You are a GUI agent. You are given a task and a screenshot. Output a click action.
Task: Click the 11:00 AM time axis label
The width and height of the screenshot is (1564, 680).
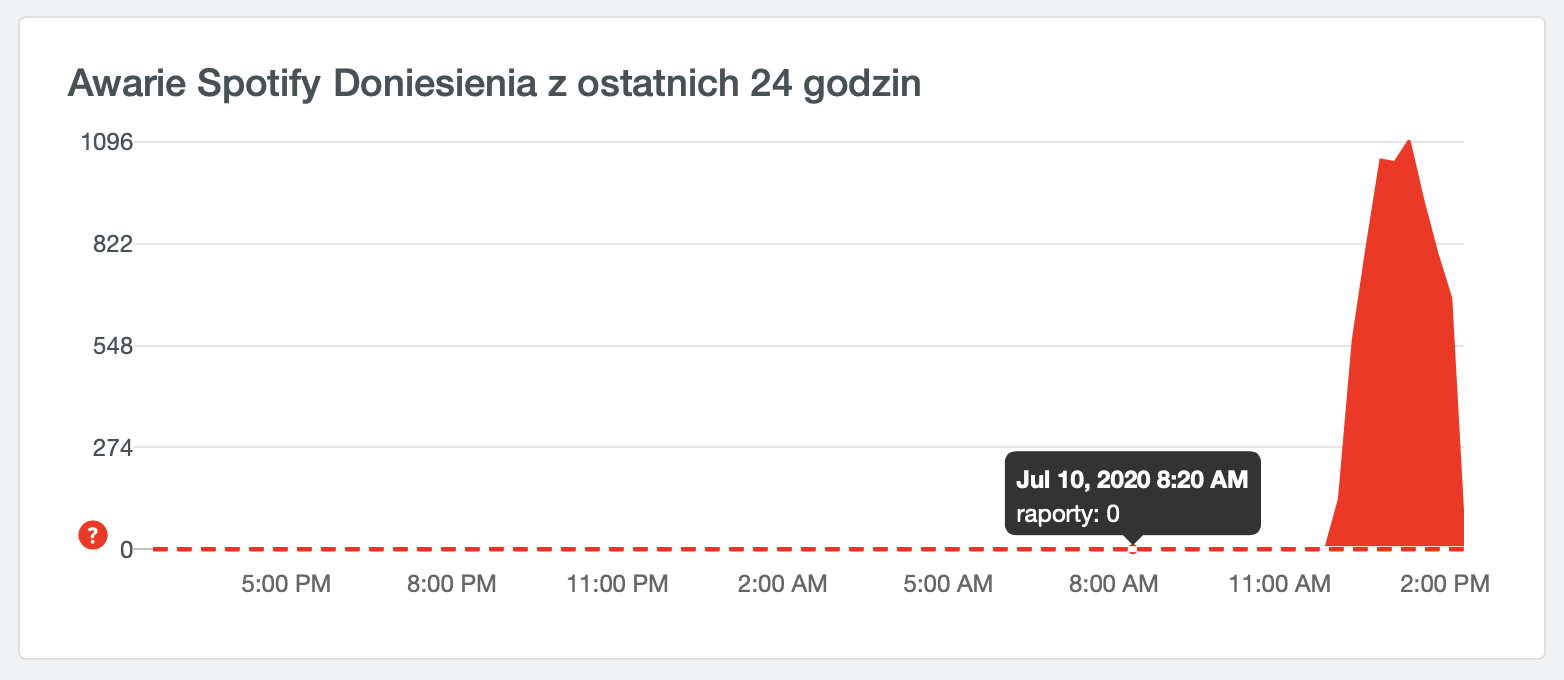click(1278, 584)
